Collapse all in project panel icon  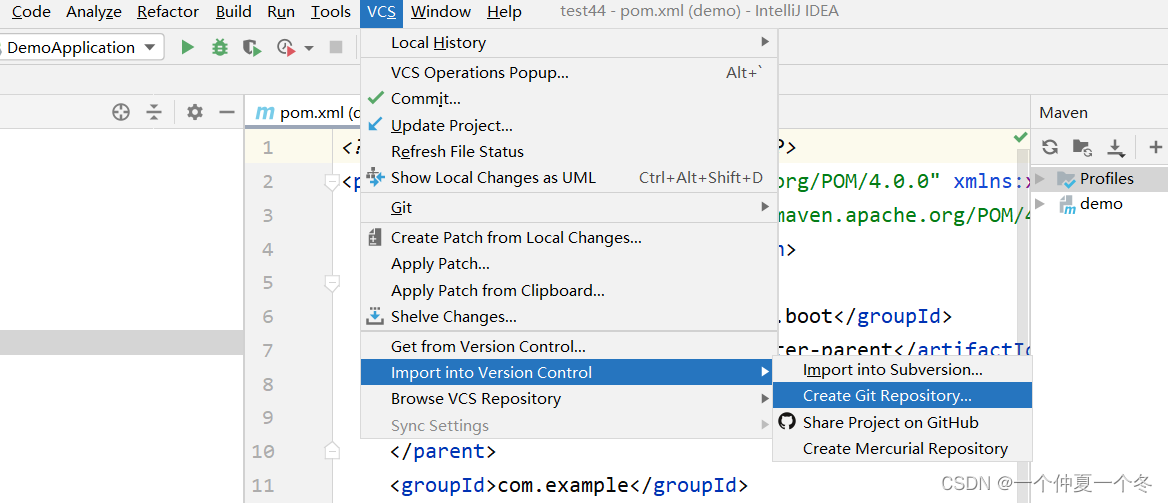click(153, 113)
